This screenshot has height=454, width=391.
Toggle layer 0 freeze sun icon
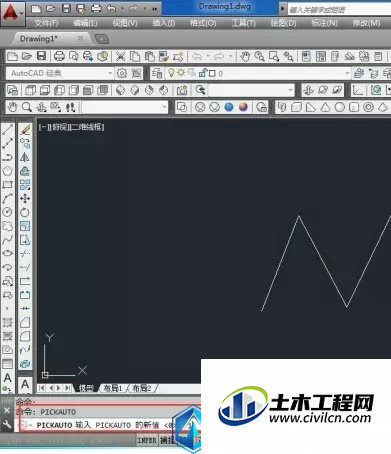[x=181, y=72]
